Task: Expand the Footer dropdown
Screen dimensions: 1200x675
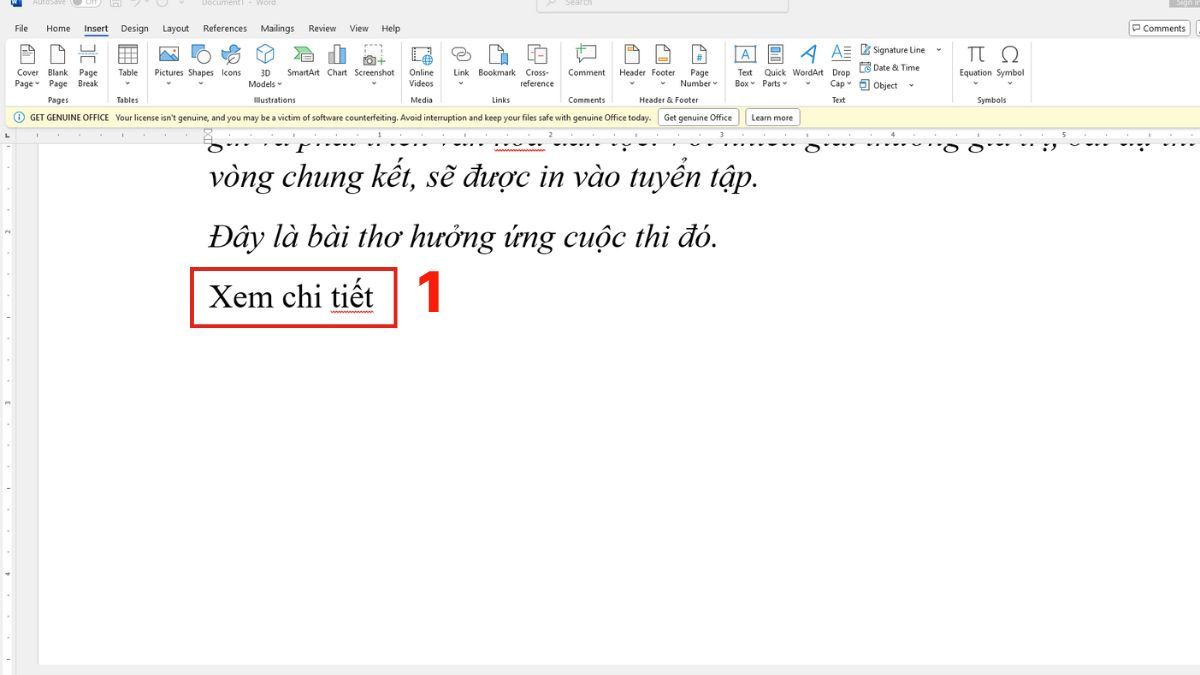Action: (x=664, y=84)
